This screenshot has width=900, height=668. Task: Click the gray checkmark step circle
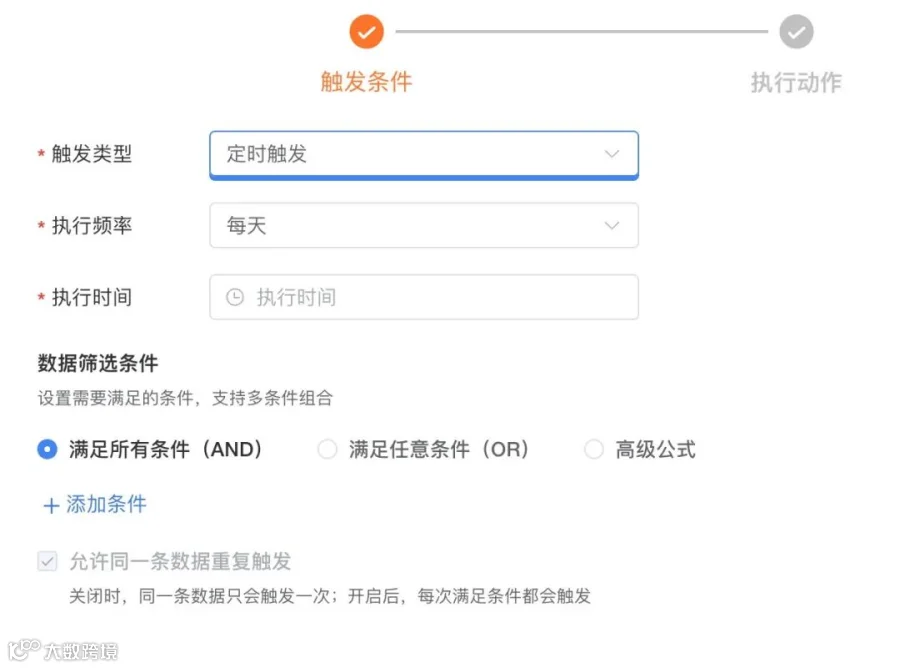pyautogui.click(x=796, y=32)
